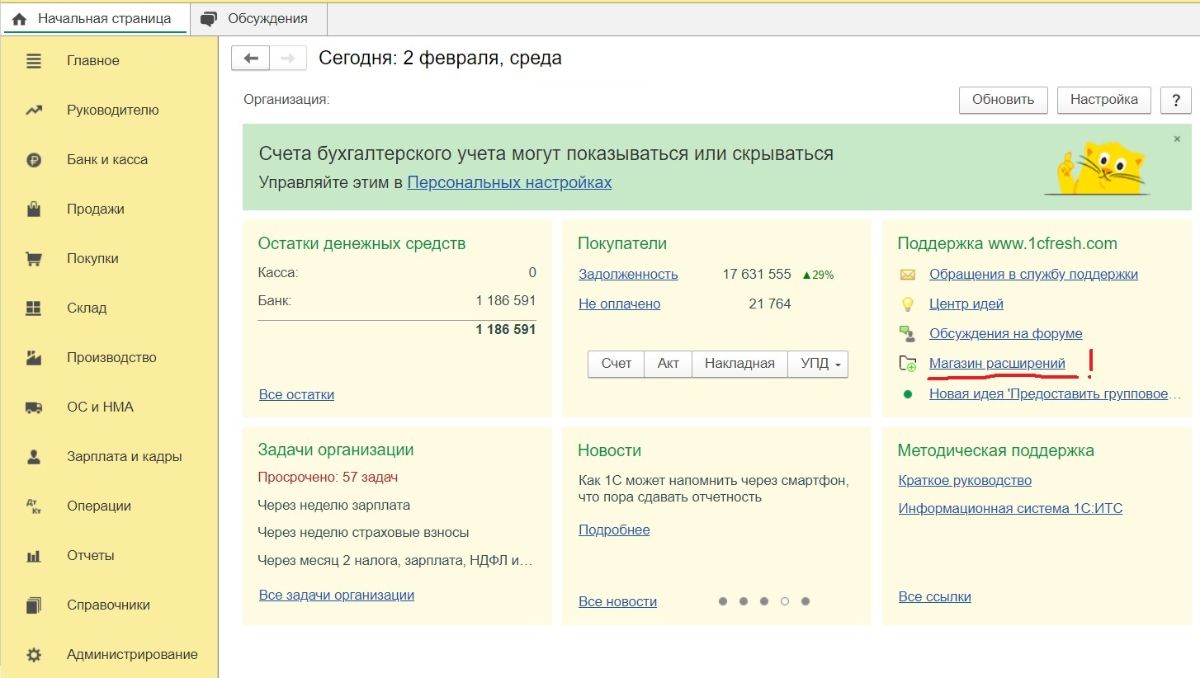Select the fourth news carousel dot

click(785, 602)
